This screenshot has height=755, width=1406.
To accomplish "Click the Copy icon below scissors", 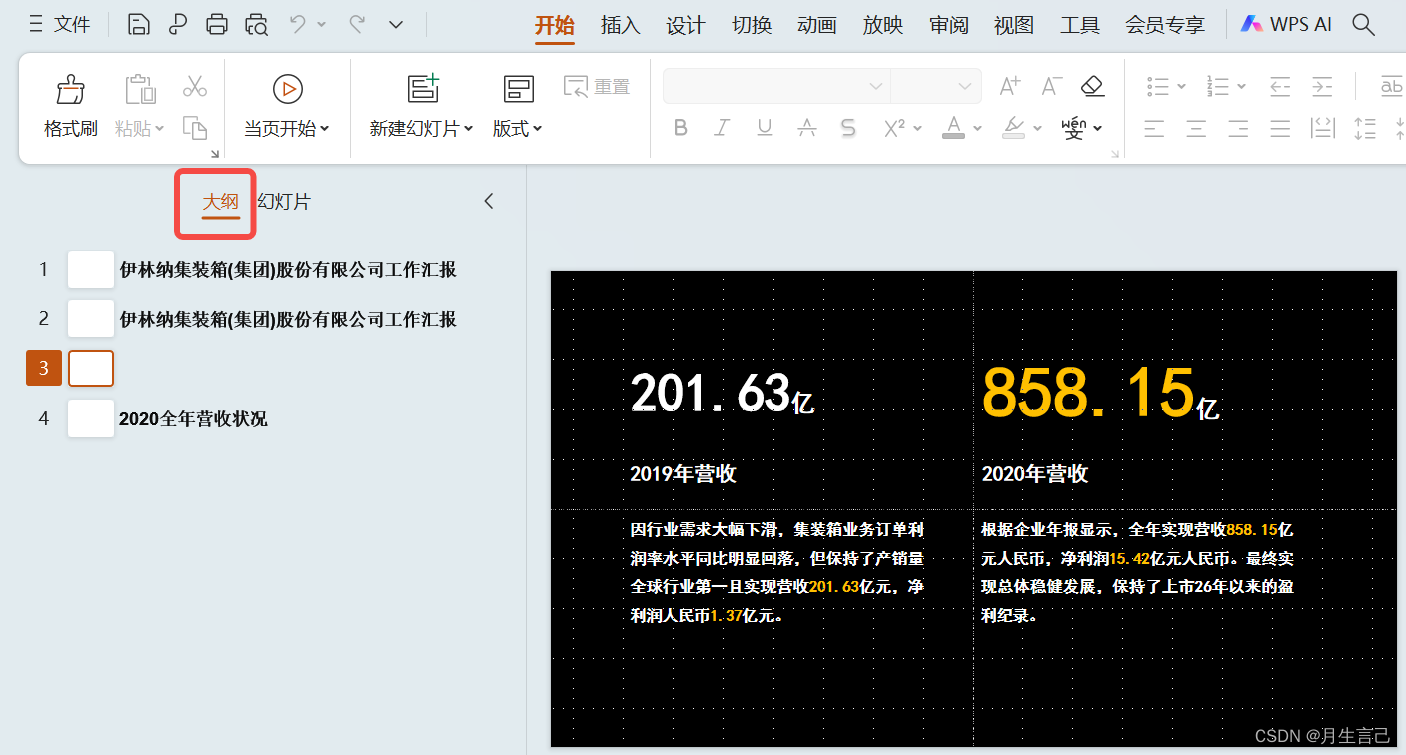I will point(194,128).
